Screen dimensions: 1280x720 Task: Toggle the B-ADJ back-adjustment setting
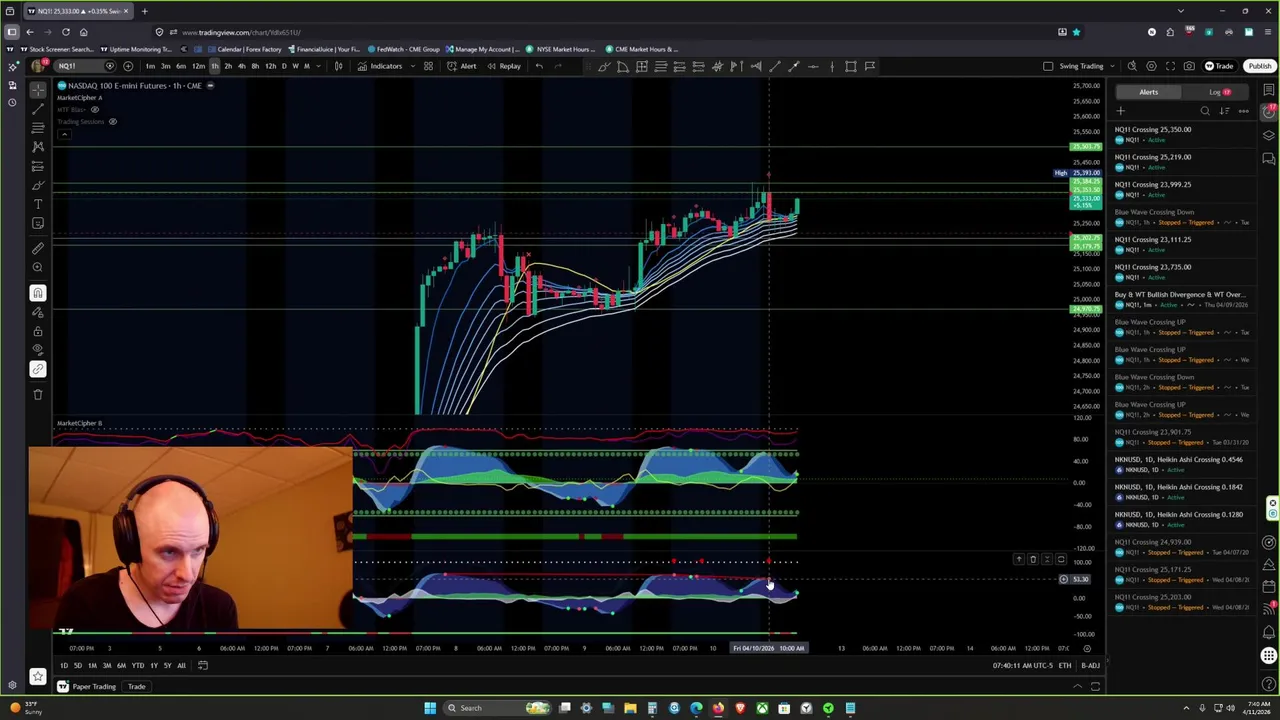click(1090, 666)
